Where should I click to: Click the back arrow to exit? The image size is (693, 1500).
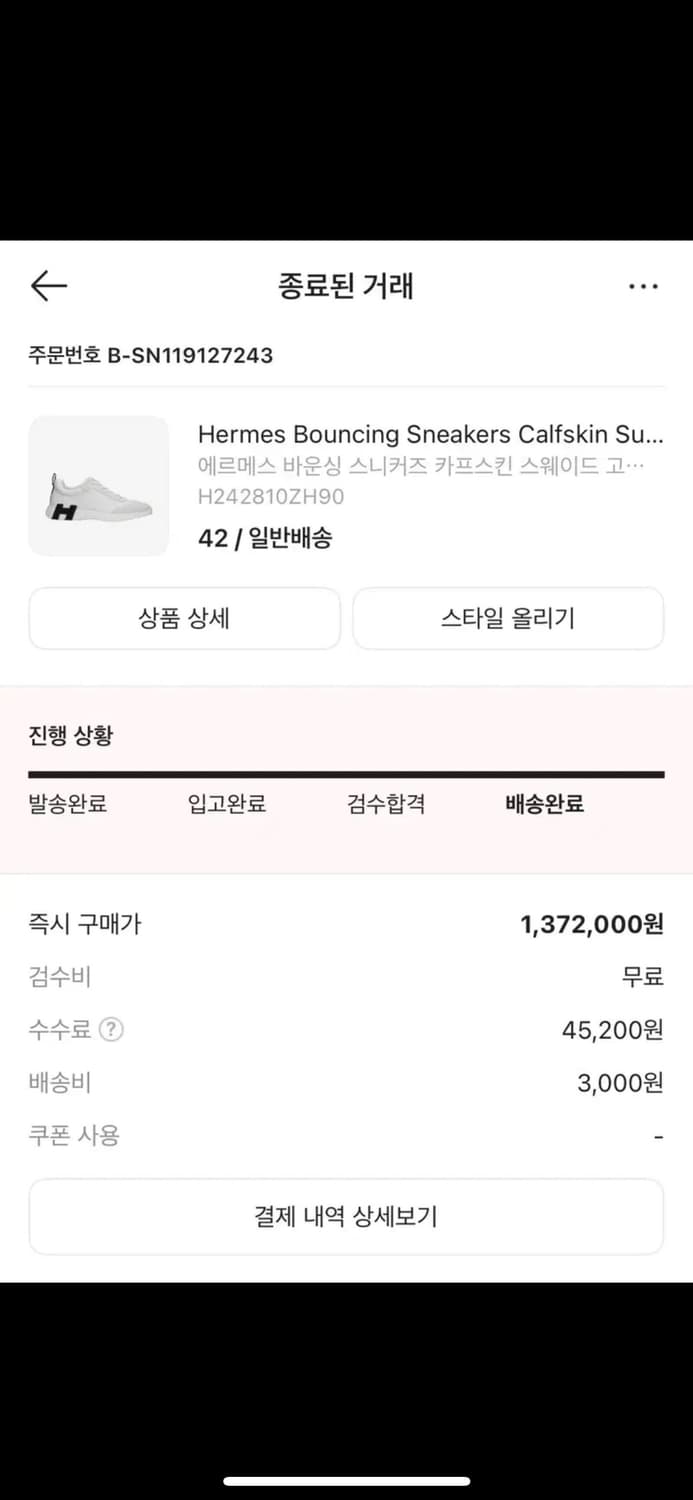click(x=48, y=286)
